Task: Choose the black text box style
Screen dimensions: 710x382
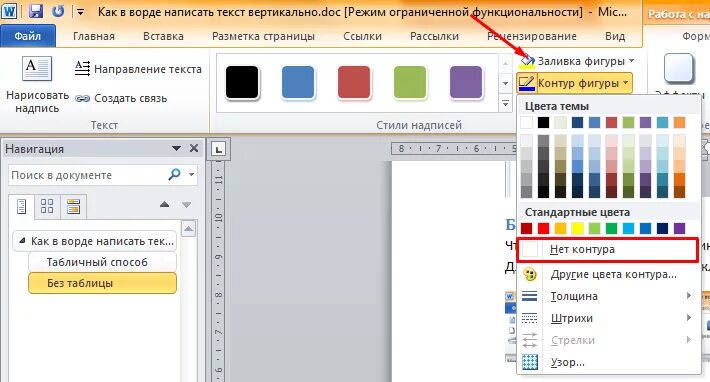Action: point(242,82)
